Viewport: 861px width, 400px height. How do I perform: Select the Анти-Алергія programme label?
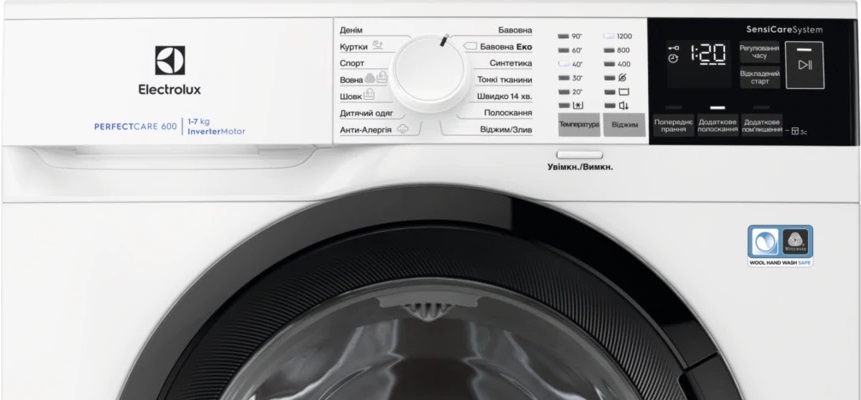(366, 130)
